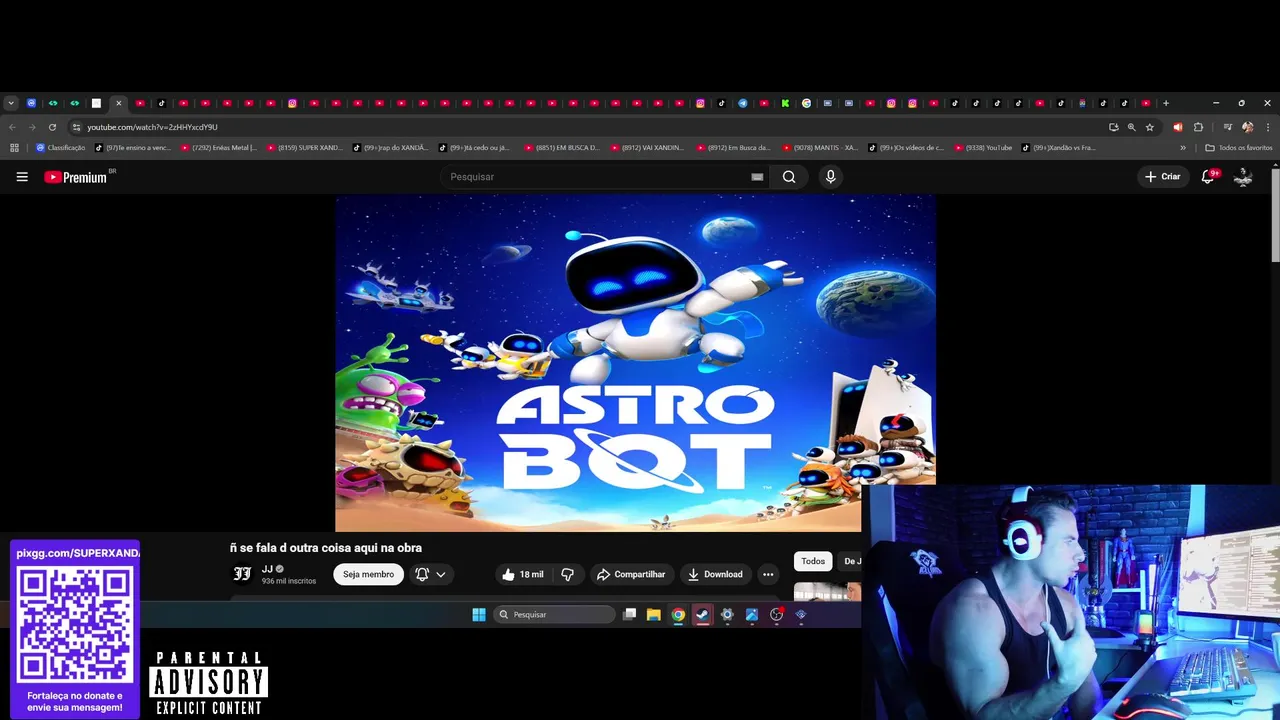Open File Explorer from taskbar

[x=654, y=615]
